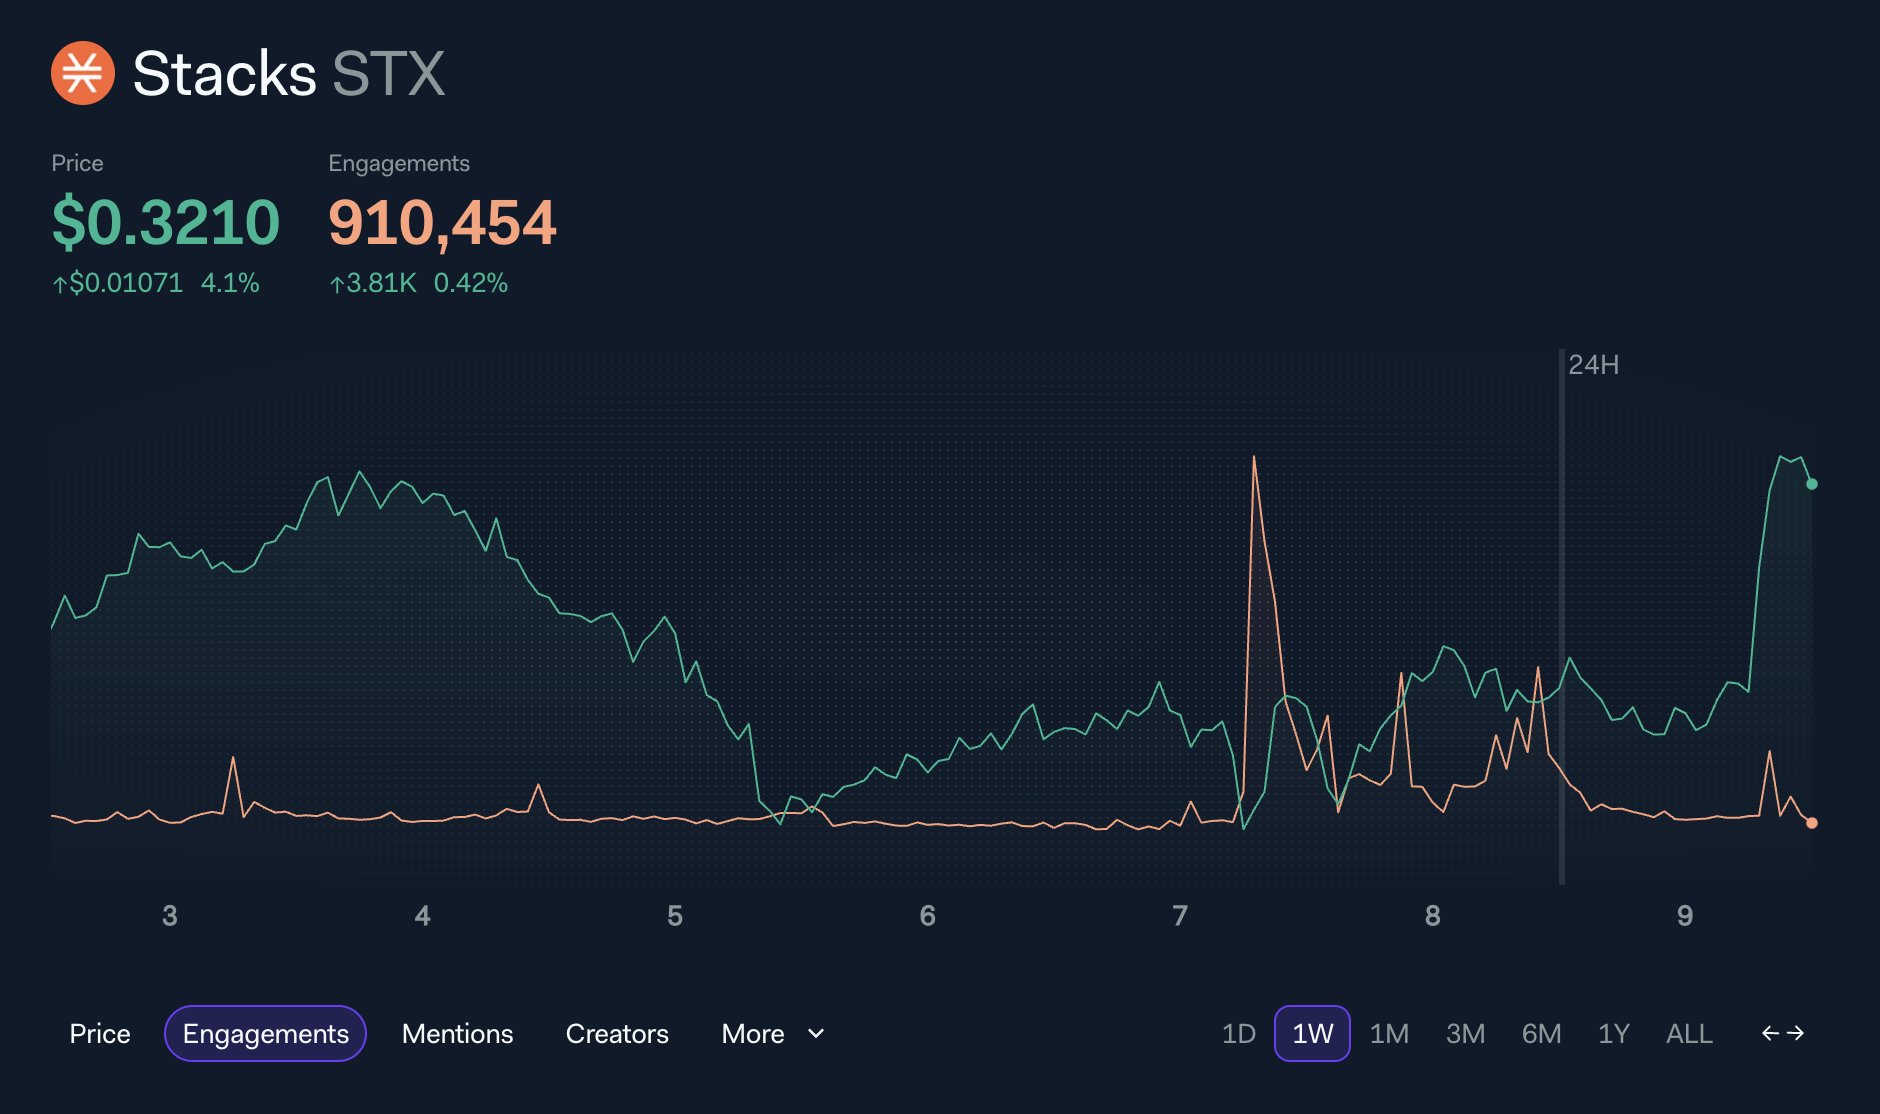Click the ↑$0.01071 price change amount
Image resolution: width=1880 pixels, height=1114 pixels.
click(x=117, y=283)
